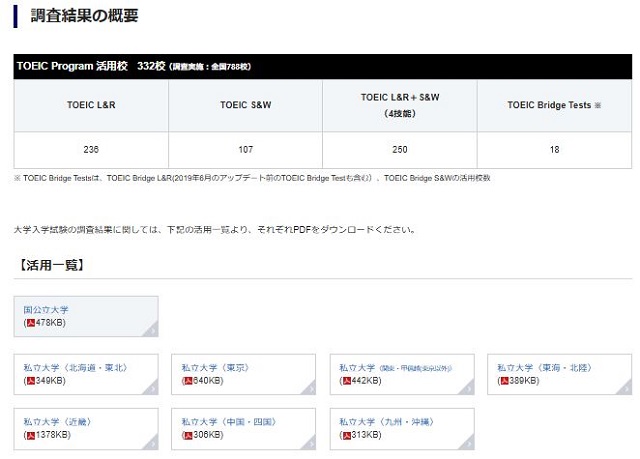This screenshot has height=459, width=640.
Task: Click PDF icon next to 478KB
Action: point(31,323)
